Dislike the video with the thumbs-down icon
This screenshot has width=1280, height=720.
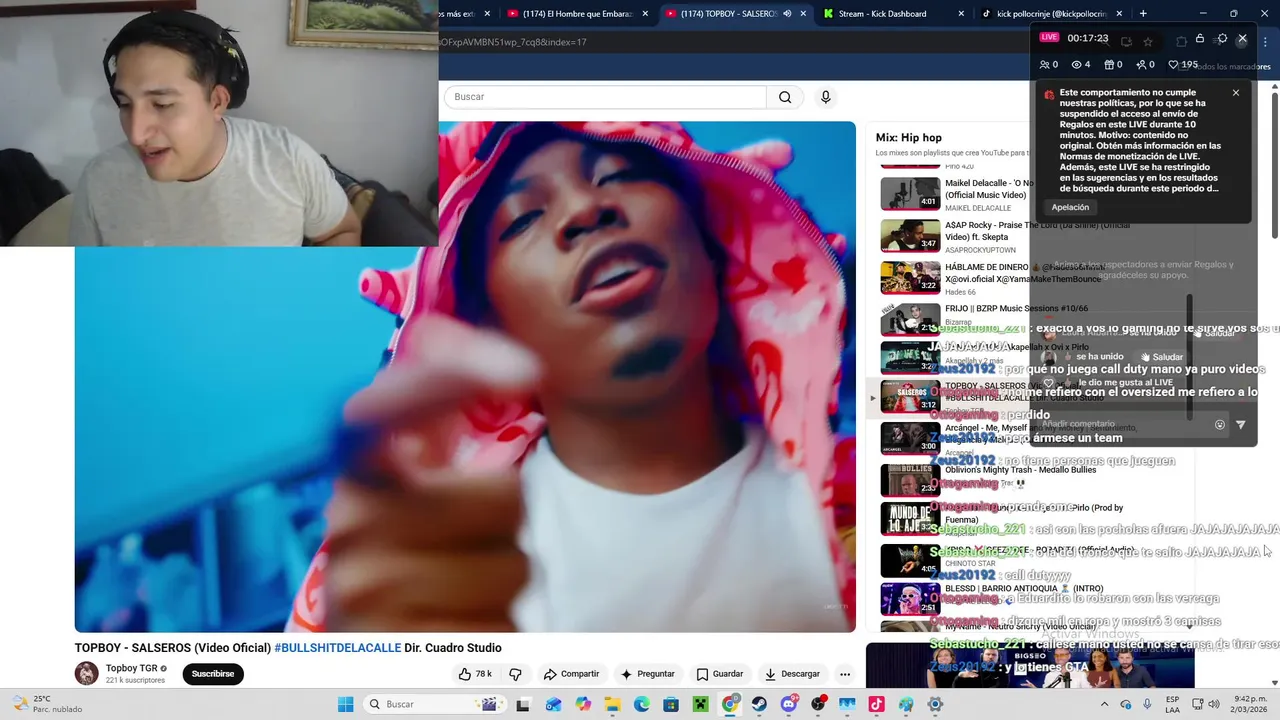click(516, 674)
